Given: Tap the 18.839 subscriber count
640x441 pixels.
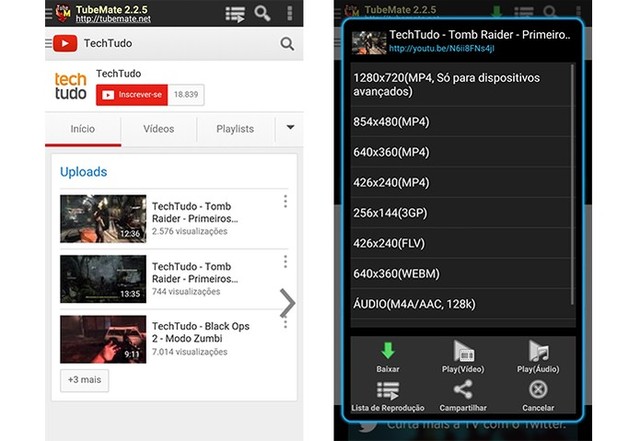Looking at the screenshot, I should tap(186, 95).
